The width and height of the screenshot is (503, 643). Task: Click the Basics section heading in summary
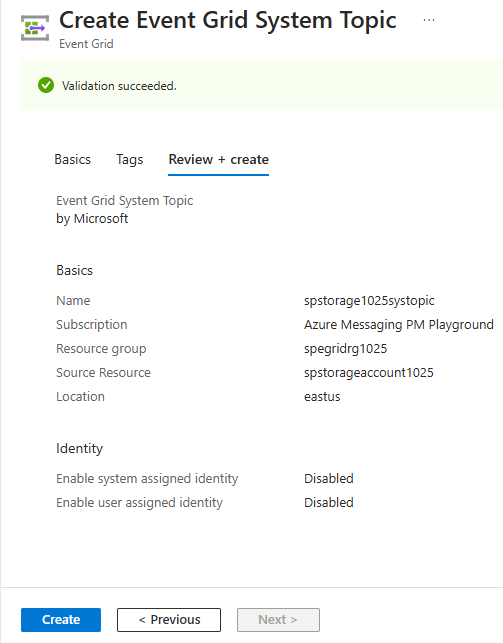(x=75, y=271)
